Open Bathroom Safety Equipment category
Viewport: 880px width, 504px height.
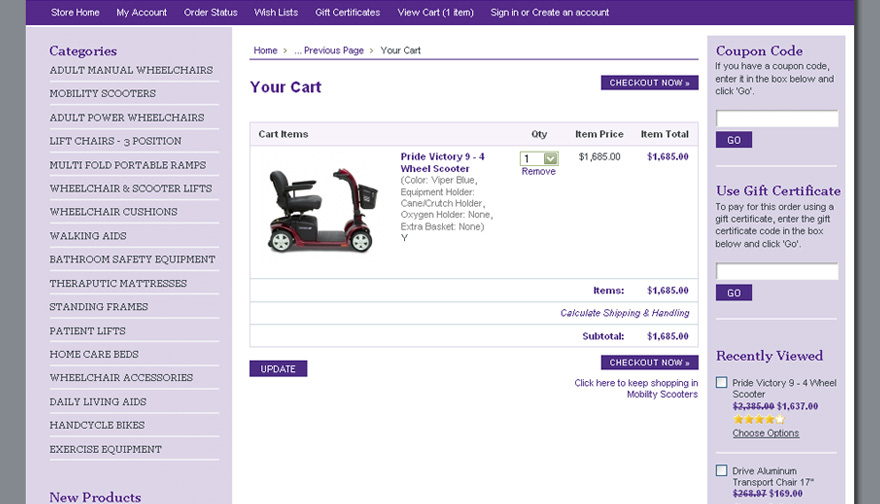point(132,259)
